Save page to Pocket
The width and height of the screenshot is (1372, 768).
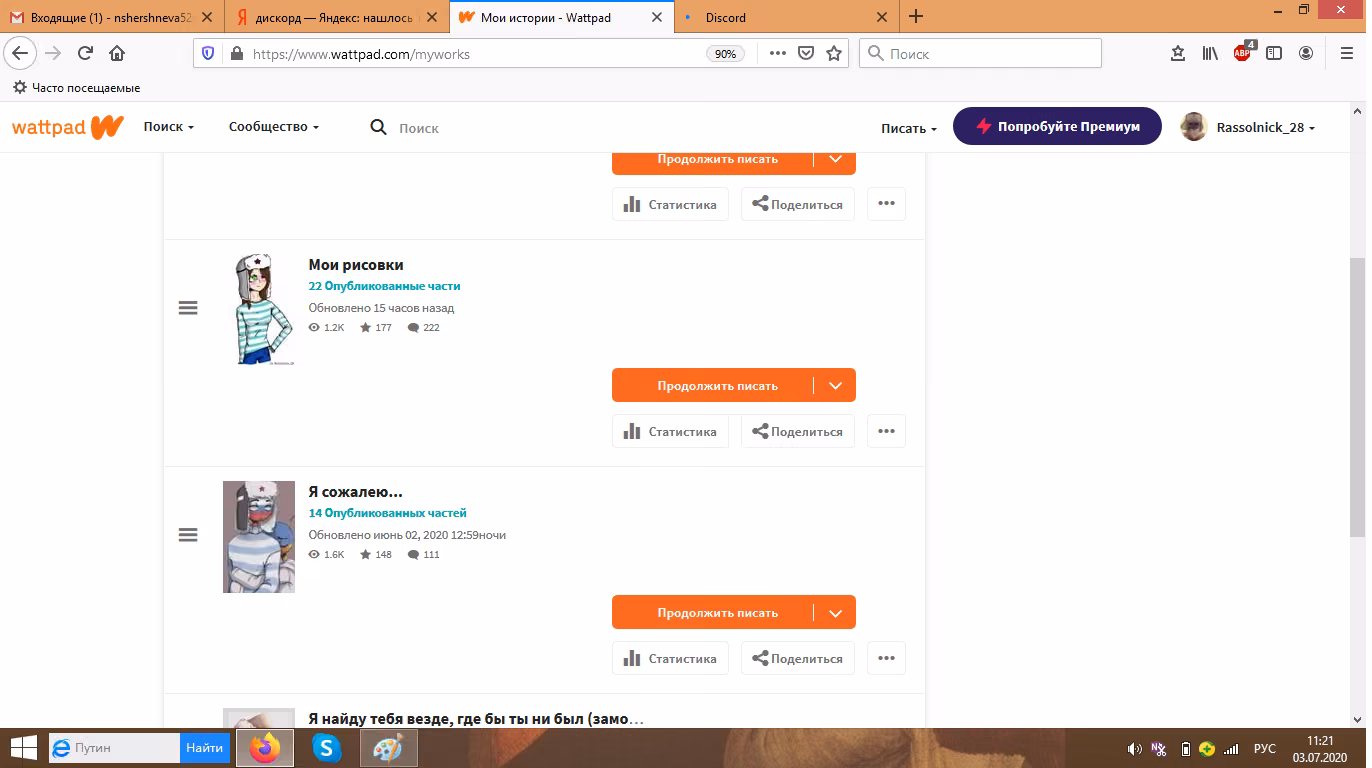click(806, 54)
